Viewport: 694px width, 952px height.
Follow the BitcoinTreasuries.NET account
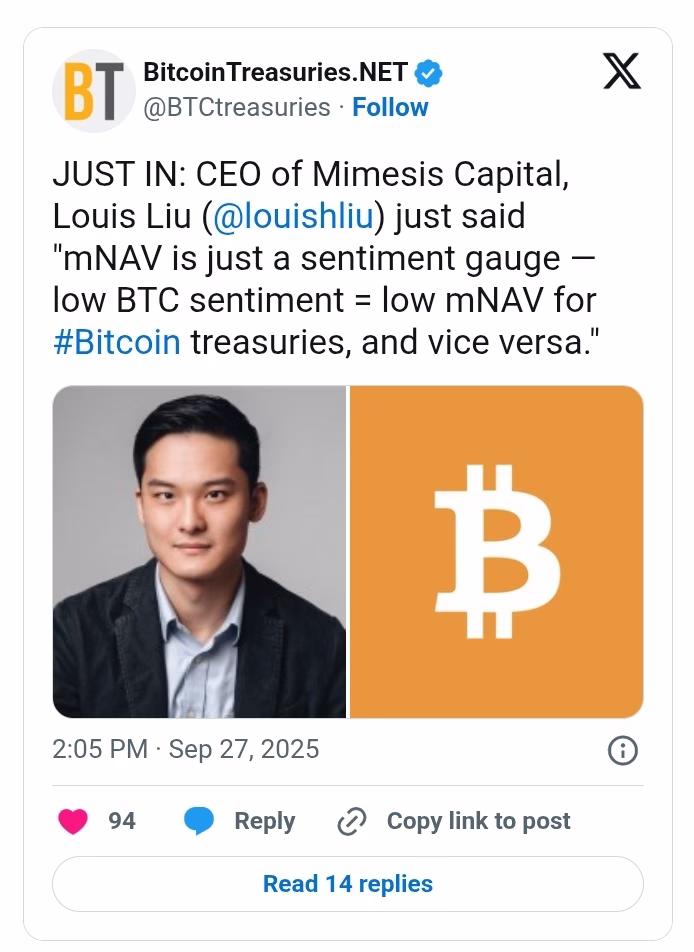pyautogui.click(x=390, y=107)
